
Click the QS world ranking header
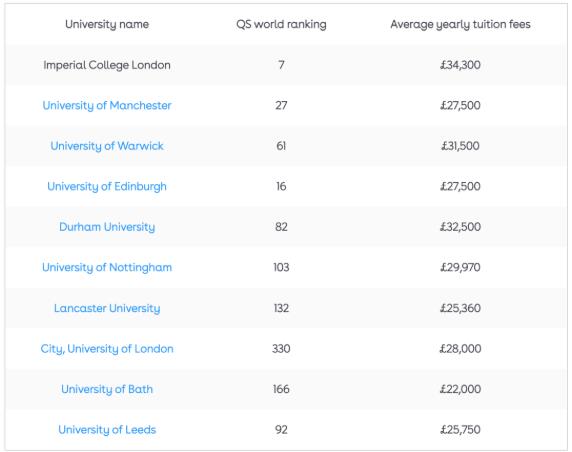[281, 24]
